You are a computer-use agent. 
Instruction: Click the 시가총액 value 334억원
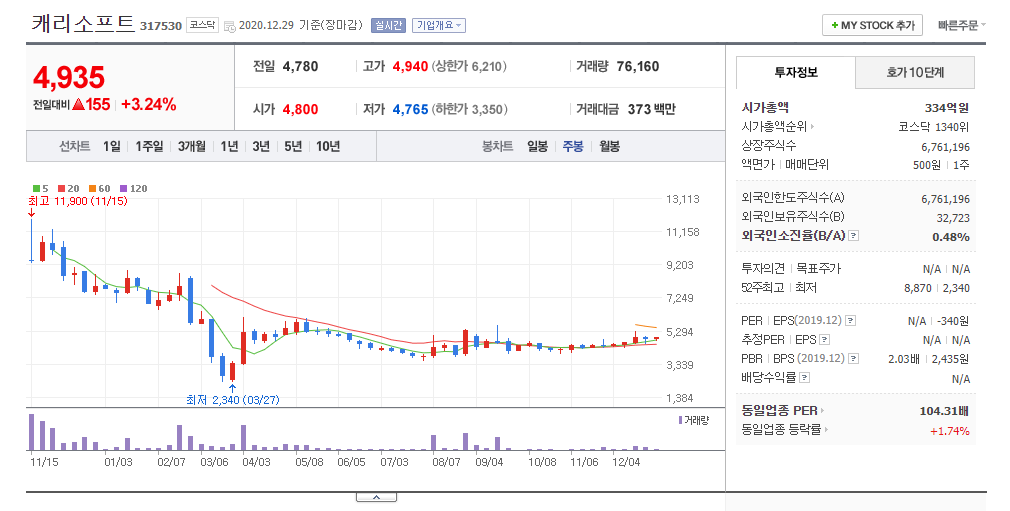click(x=947, y=108)
